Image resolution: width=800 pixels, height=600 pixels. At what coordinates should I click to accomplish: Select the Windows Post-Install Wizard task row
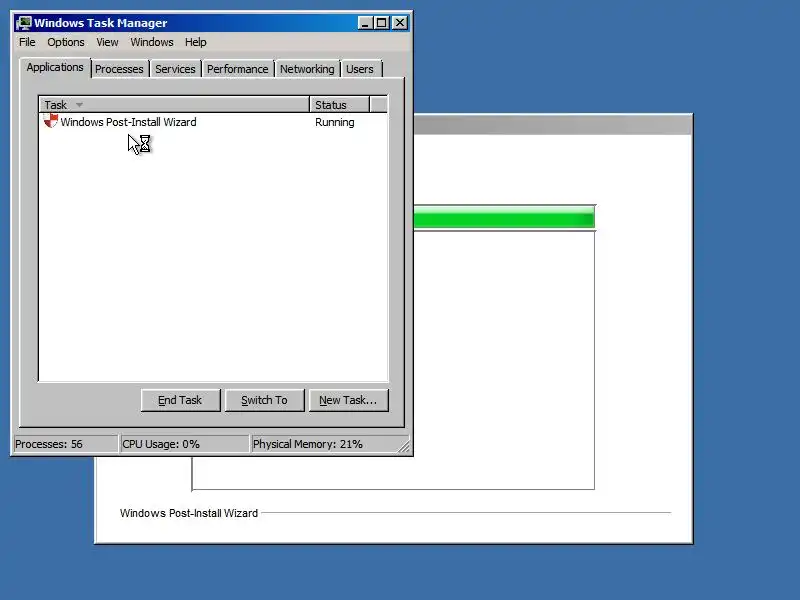(x=213, y=122)
